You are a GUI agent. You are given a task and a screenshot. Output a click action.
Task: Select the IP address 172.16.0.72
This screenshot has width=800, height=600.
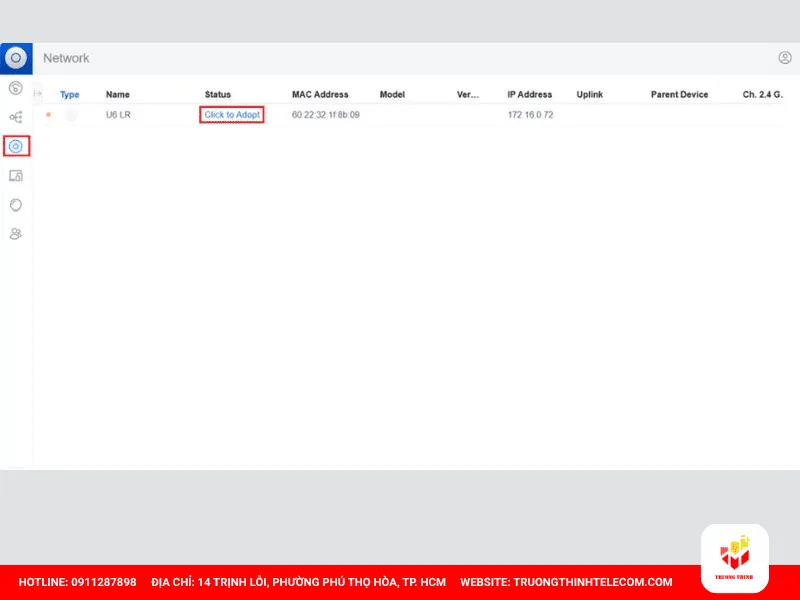pos(531,115)
